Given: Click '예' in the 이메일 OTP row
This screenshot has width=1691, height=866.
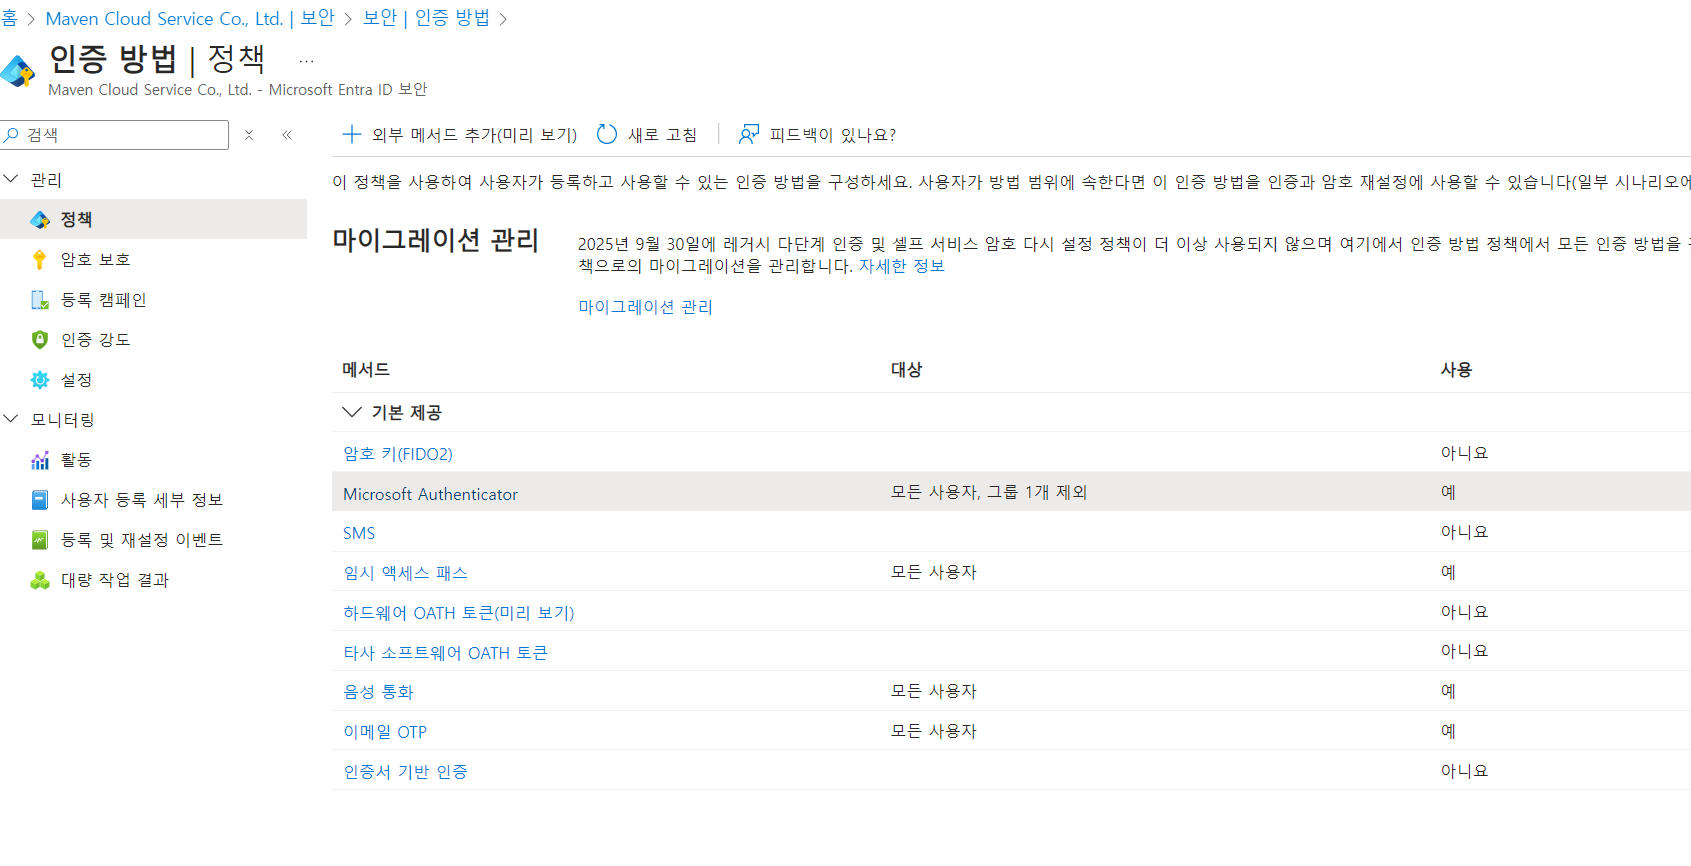Looking at the screenshot, I should pos(1448,731).
